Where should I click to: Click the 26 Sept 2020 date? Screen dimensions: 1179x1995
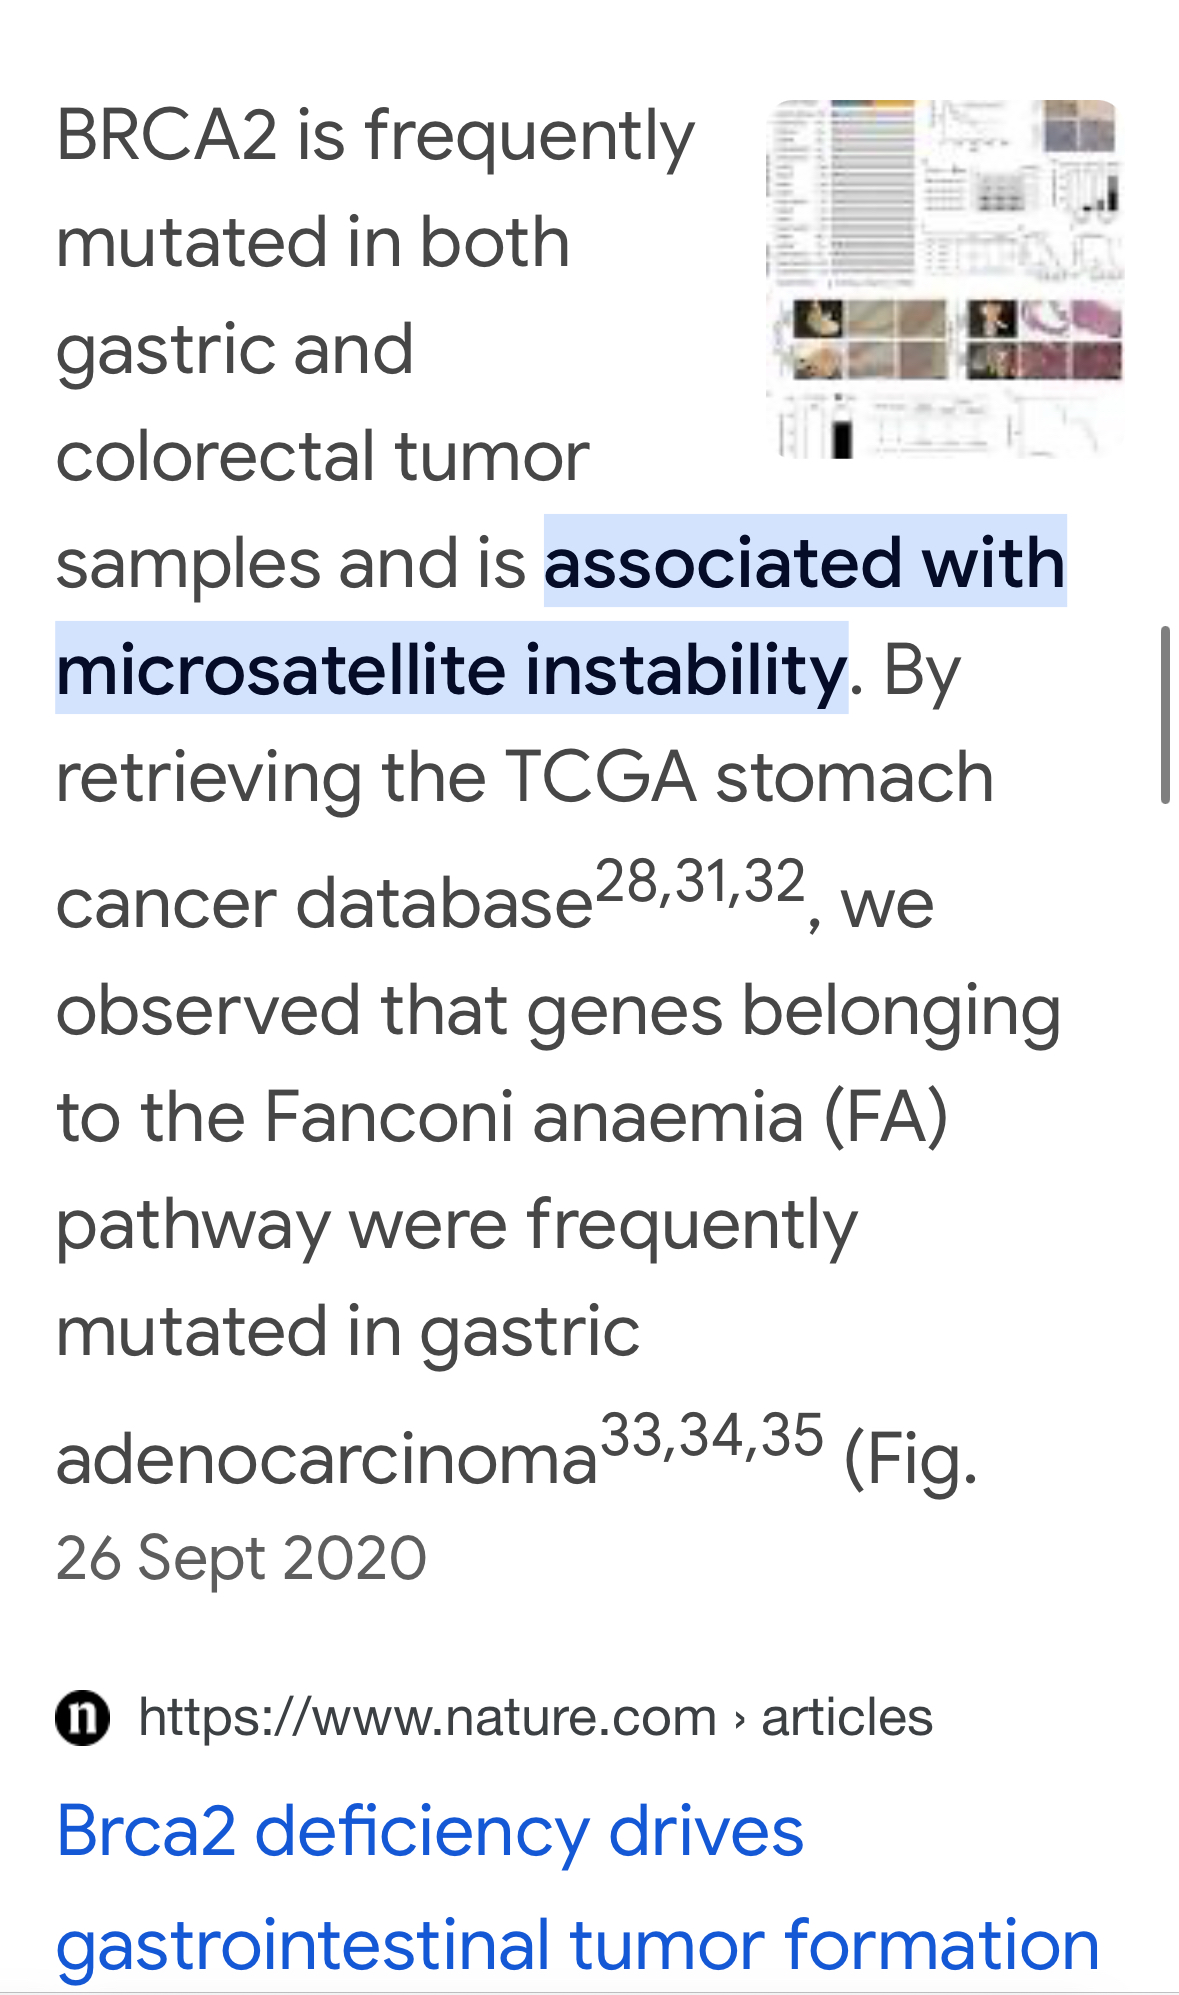tap(241, 1558)
